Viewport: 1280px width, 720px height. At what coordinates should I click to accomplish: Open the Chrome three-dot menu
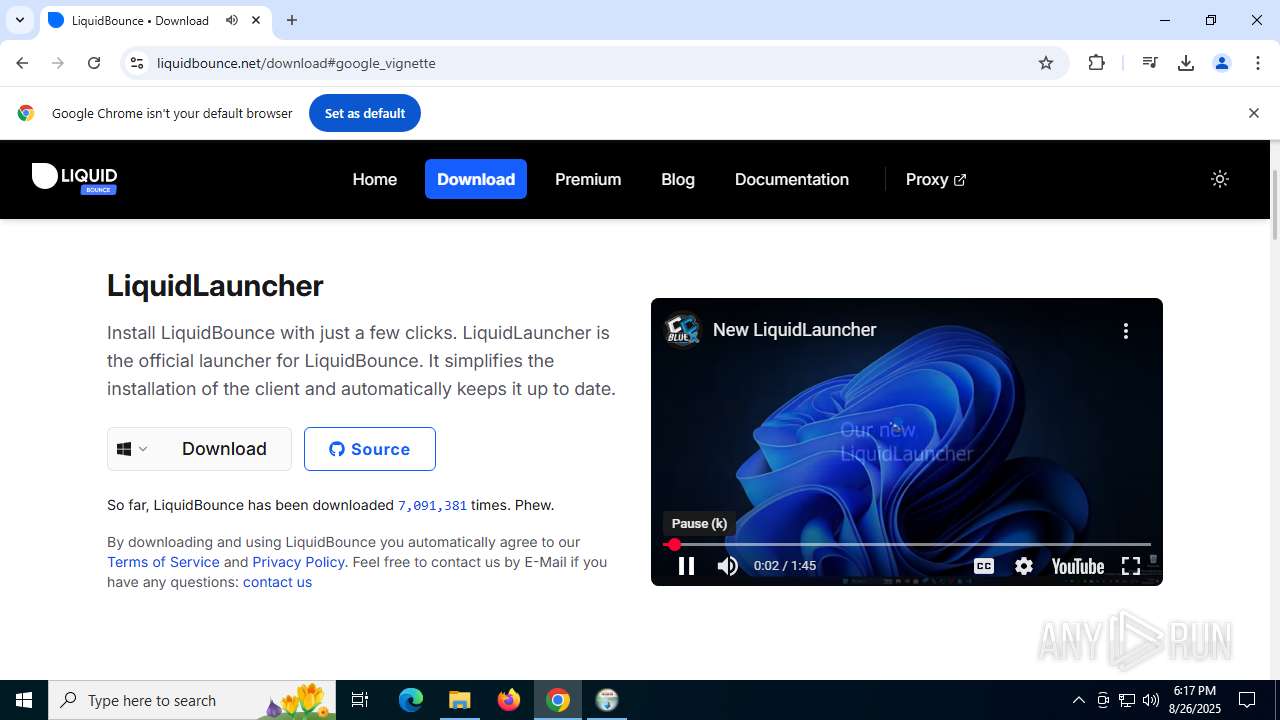coord(1257,63)
